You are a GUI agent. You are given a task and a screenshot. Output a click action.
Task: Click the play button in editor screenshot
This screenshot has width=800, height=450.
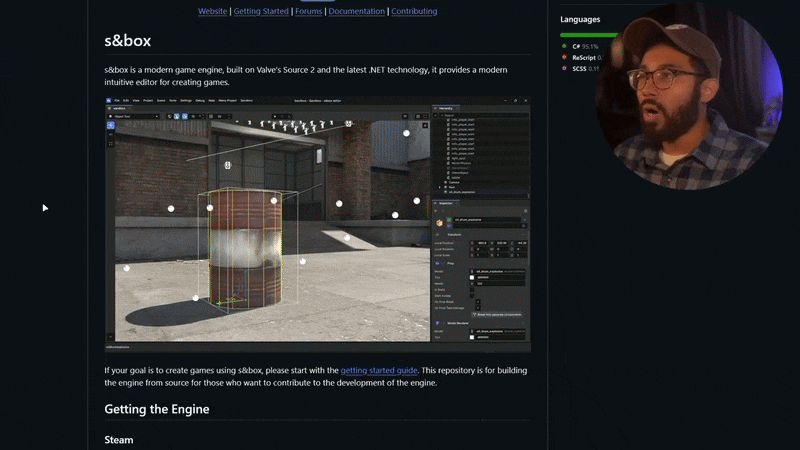pos(275,116)
